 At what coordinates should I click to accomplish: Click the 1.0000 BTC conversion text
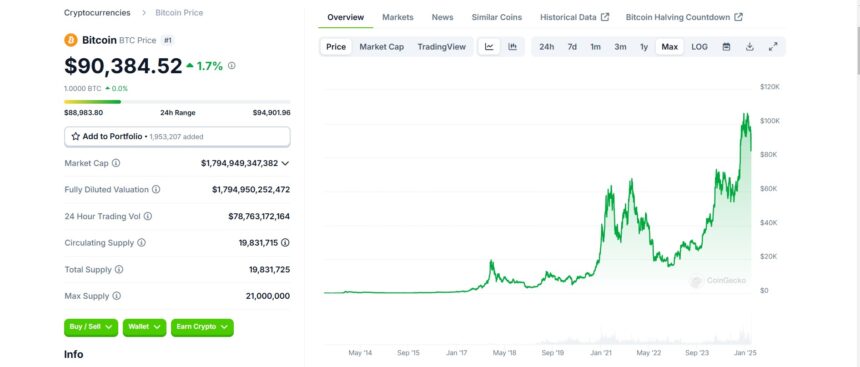coord(83,88)
